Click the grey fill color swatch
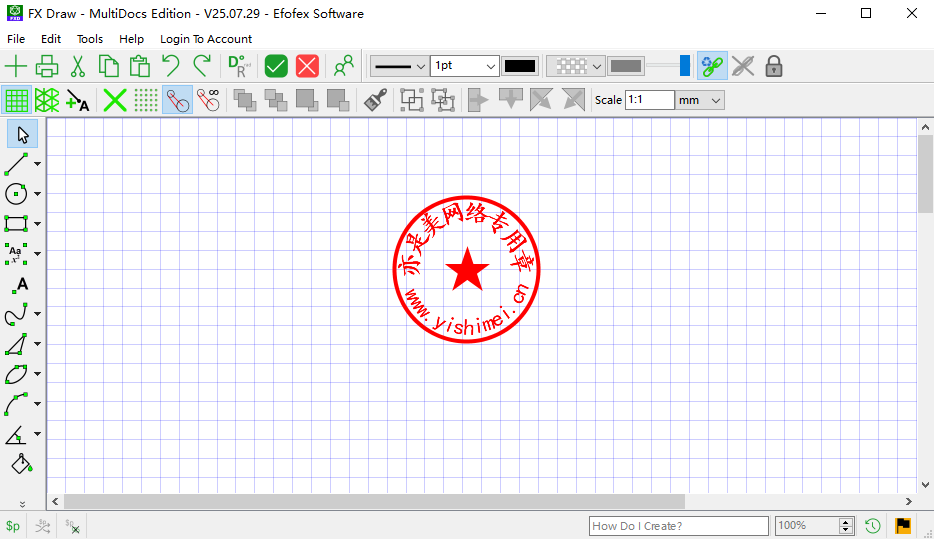934x539 pixels. pos(625,66)
